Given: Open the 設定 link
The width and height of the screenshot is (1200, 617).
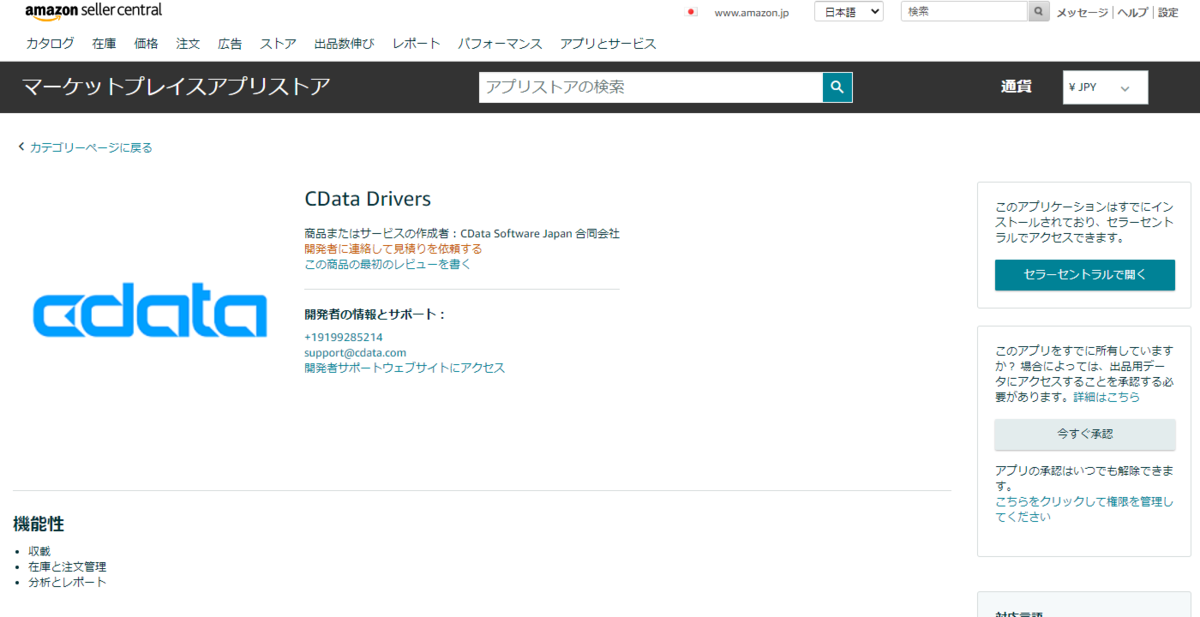Looking at the screenshot, I should point(1168,12).
